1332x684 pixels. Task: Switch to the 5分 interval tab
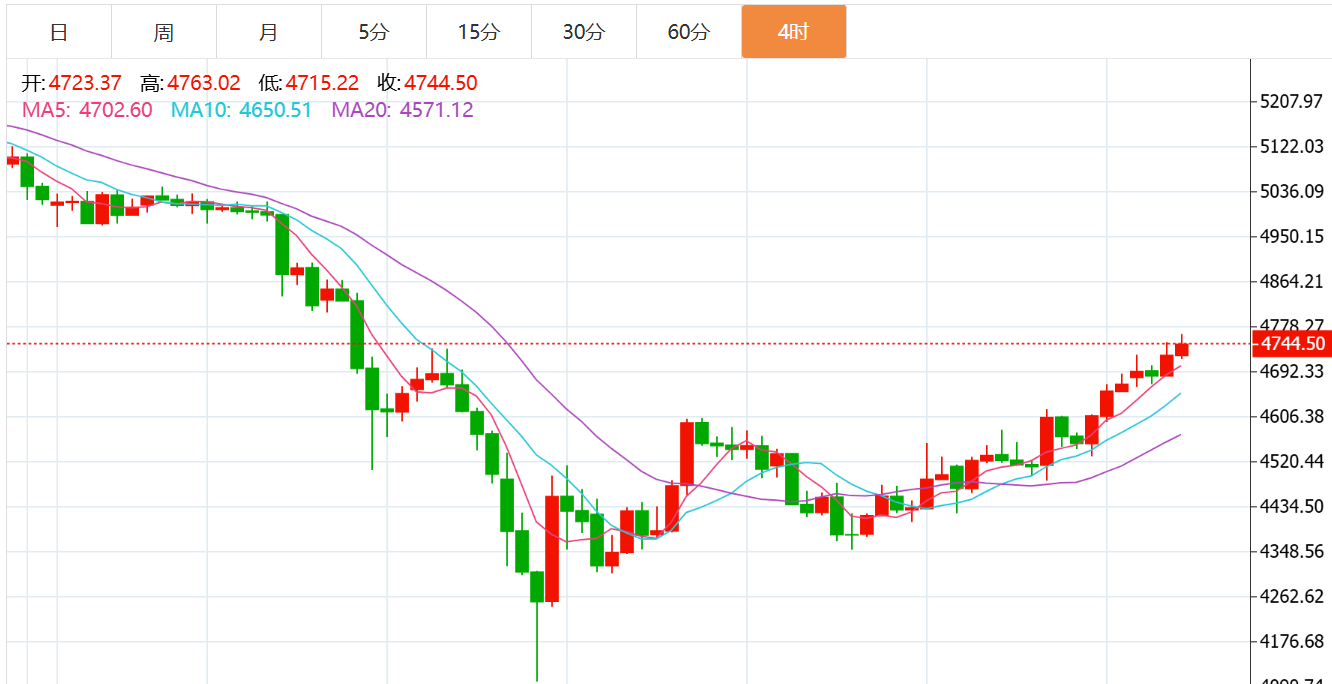pyautogui.click(x=374, y=32)
